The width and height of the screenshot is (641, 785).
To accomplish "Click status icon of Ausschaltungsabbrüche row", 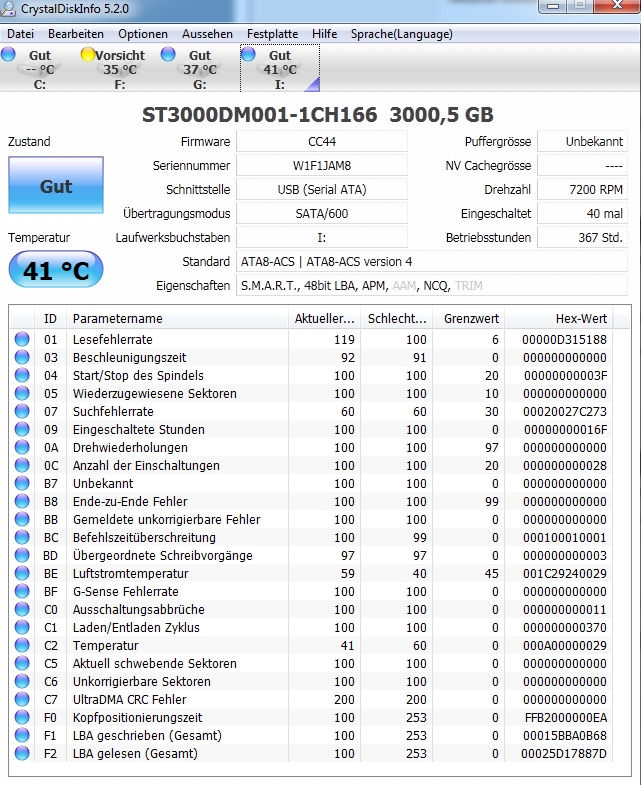I will coord(22,610).
